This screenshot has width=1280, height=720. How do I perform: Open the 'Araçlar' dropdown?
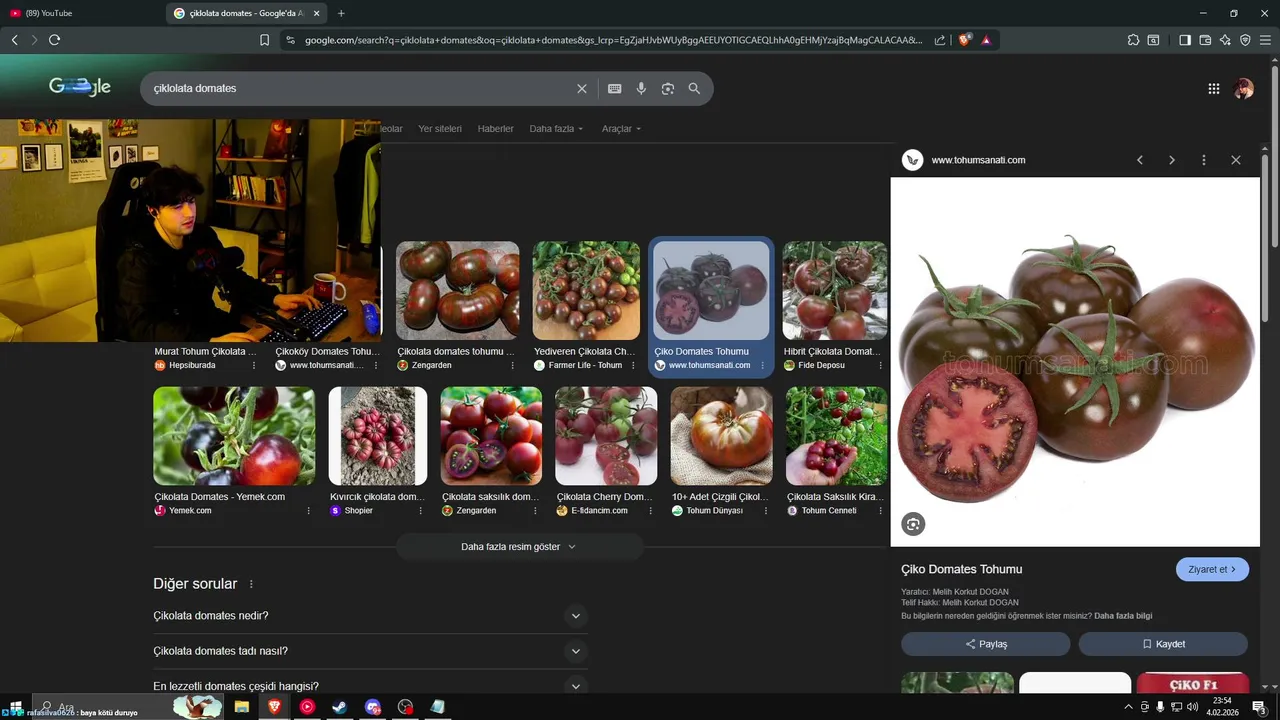[621, 129]
